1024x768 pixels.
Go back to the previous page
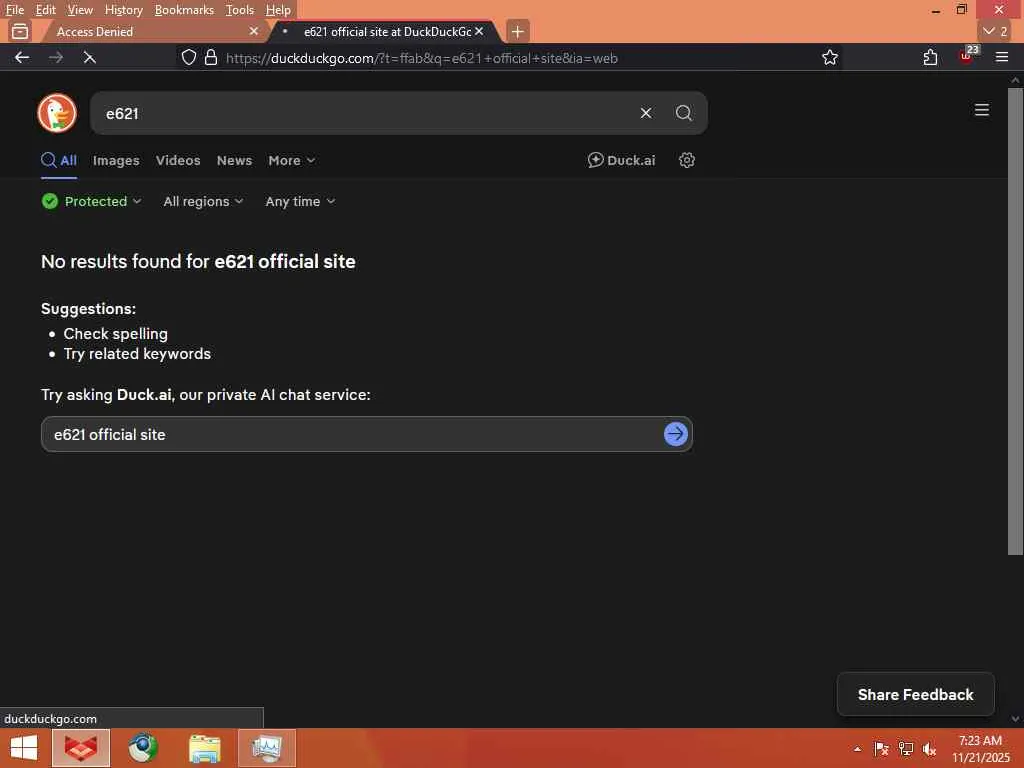point(22,57)
